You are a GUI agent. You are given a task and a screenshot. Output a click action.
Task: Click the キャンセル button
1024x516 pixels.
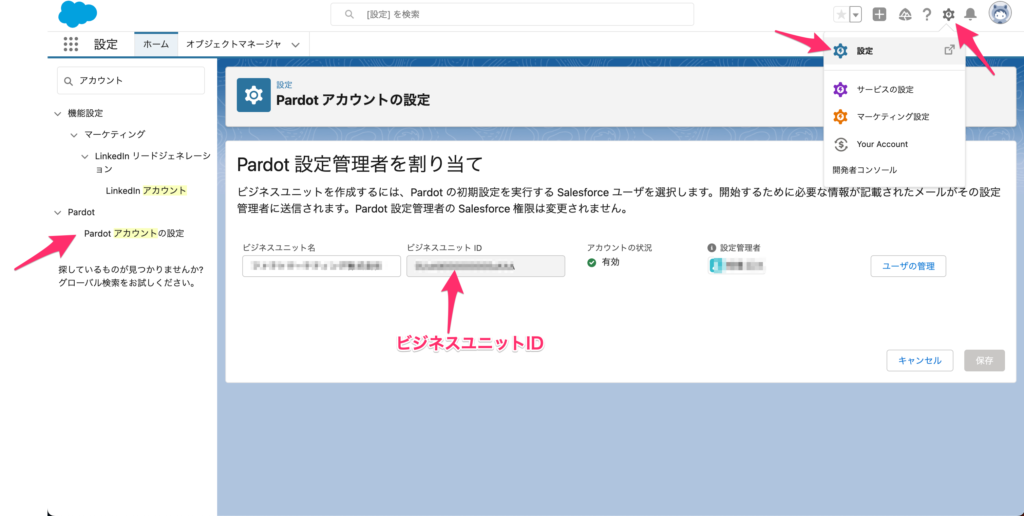click(x=920, y=361)
